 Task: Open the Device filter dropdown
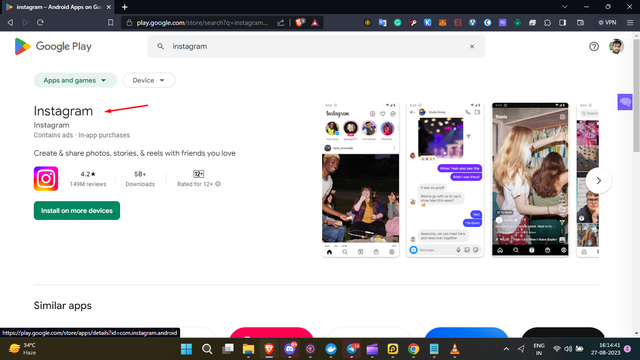click(x=149, y=80)
